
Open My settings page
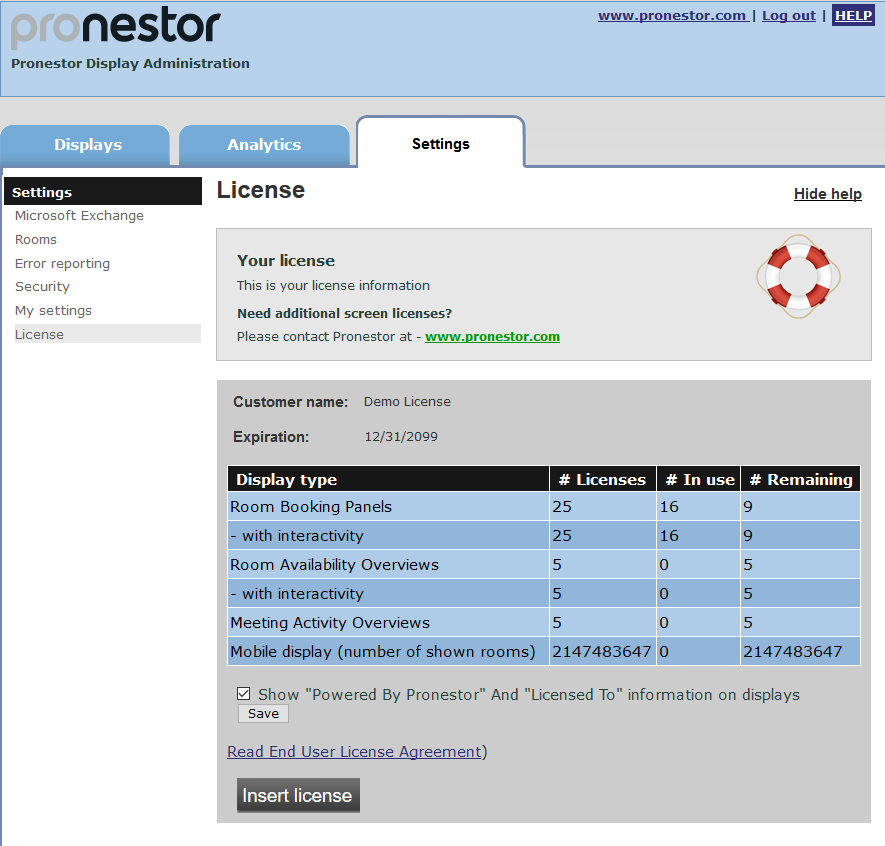point(53,311)
